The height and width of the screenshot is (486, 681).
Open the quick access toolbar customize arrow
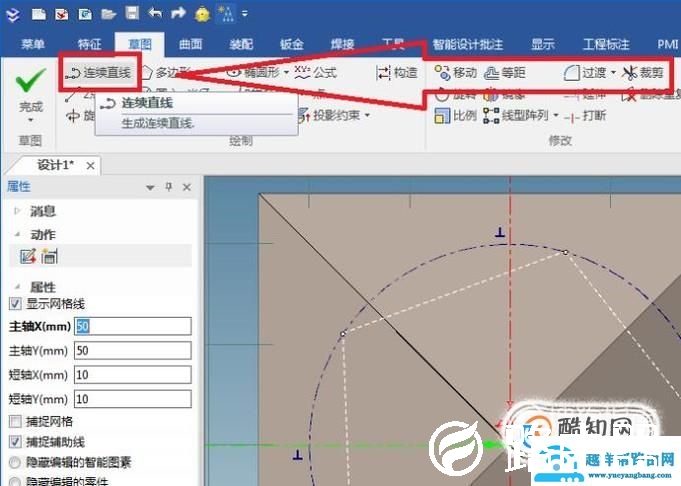(x=245, y=13)
